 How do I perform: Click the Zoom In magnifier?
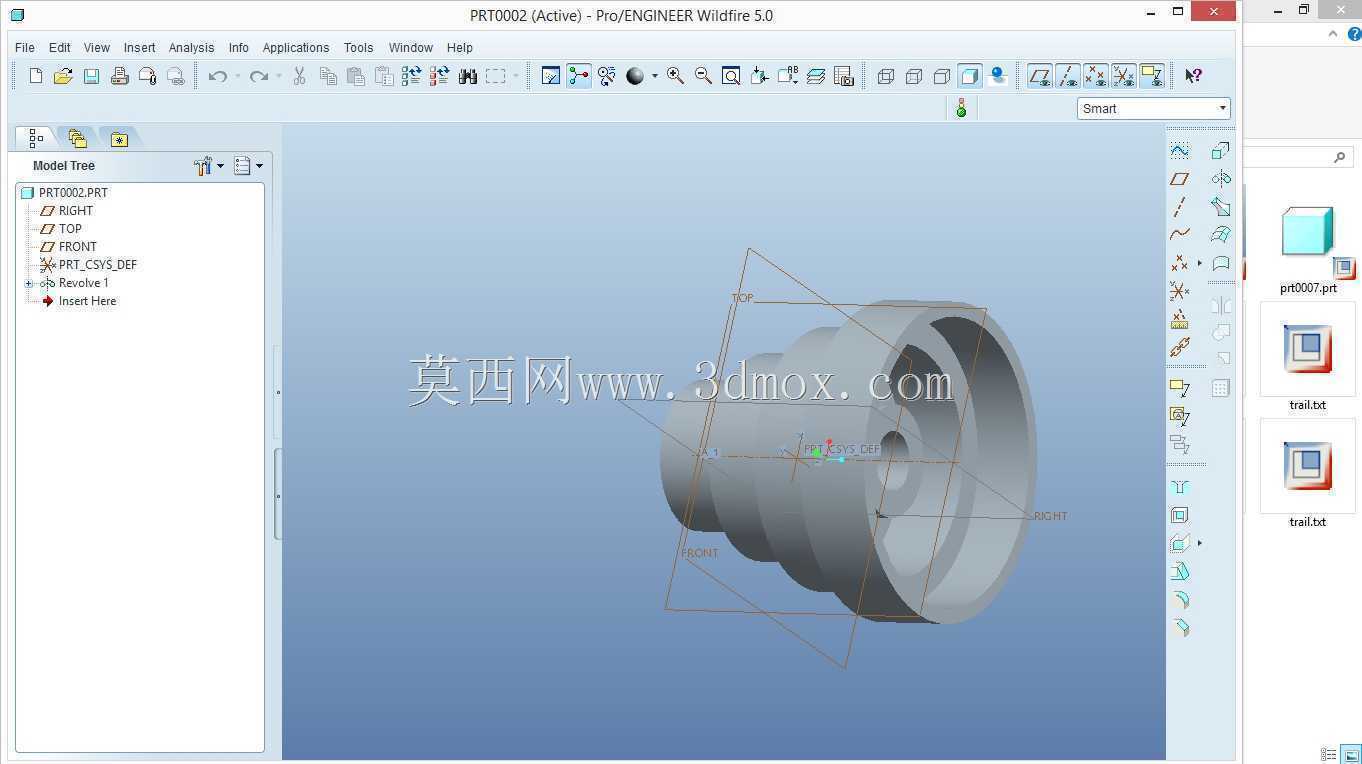pos(675,76)
